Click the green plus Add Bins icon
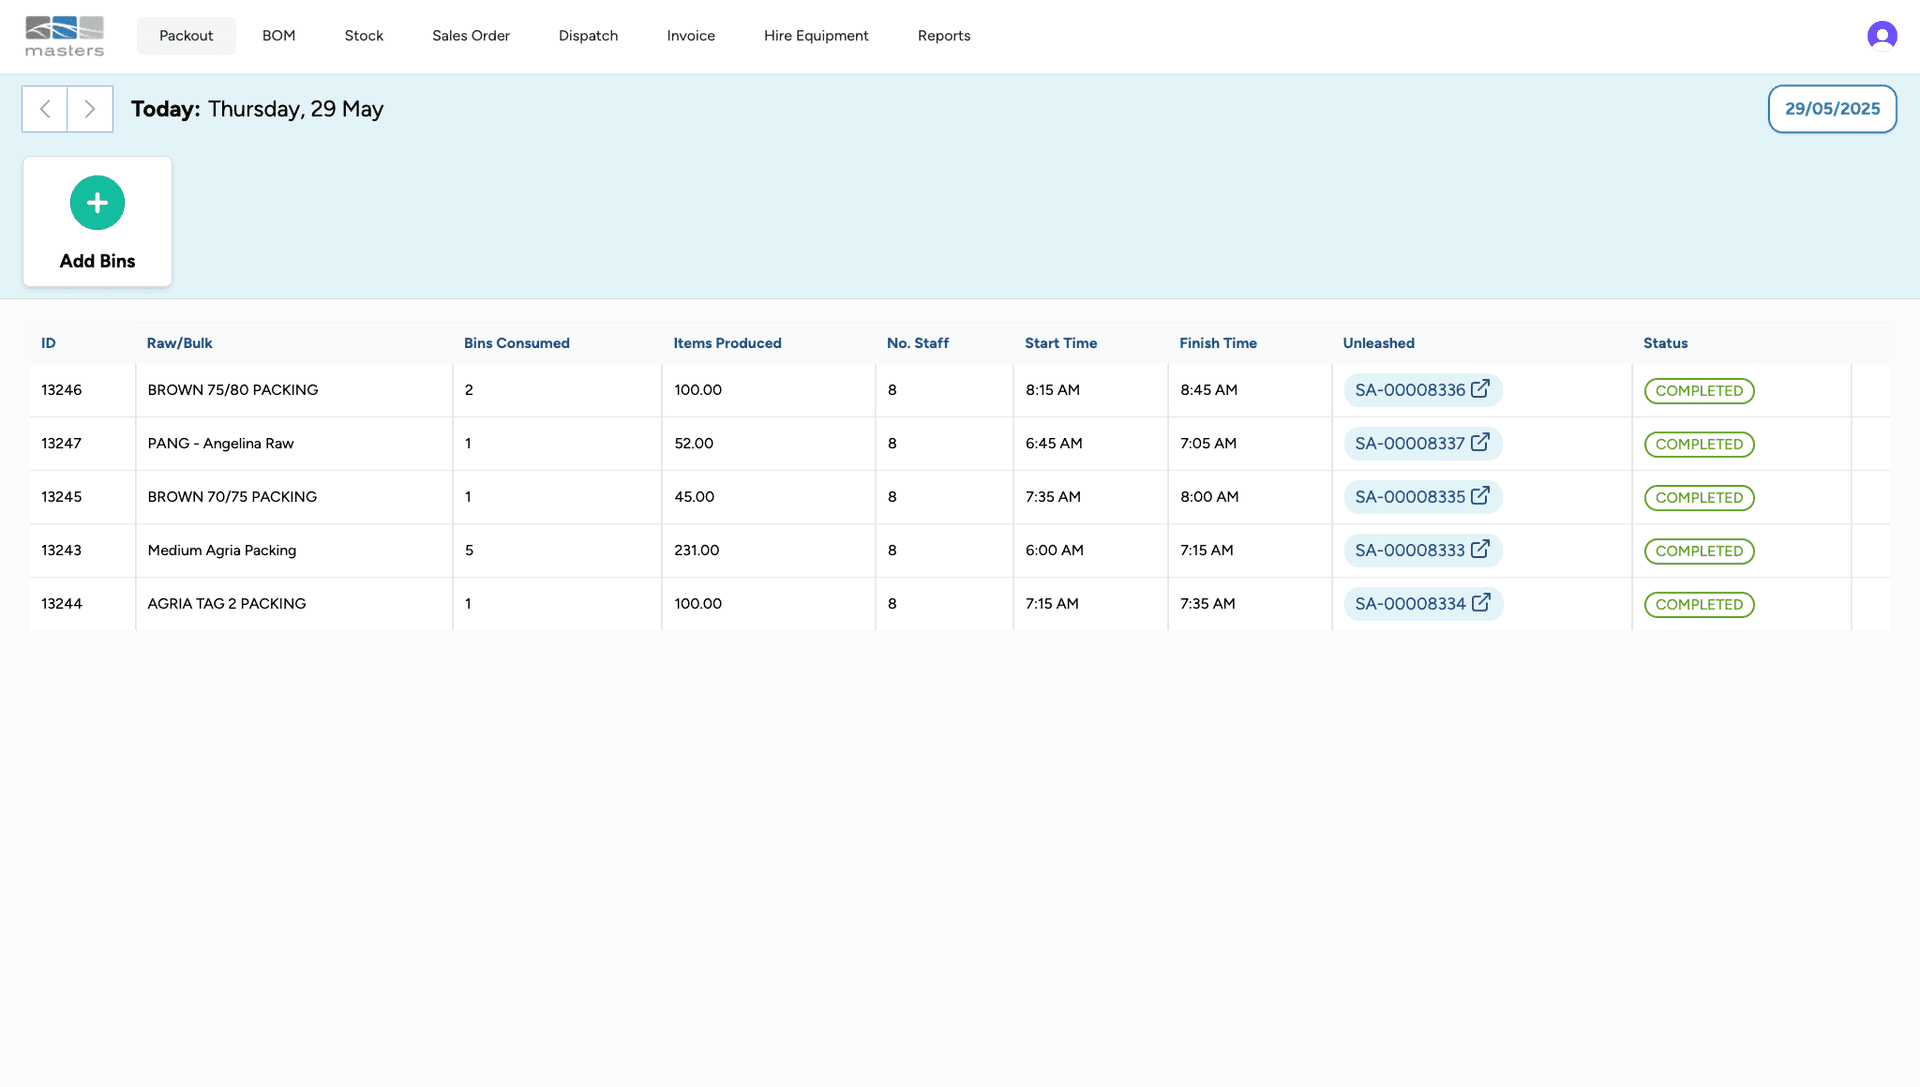The height and width of the screenshot is (1087, 1920). (97, 203)
